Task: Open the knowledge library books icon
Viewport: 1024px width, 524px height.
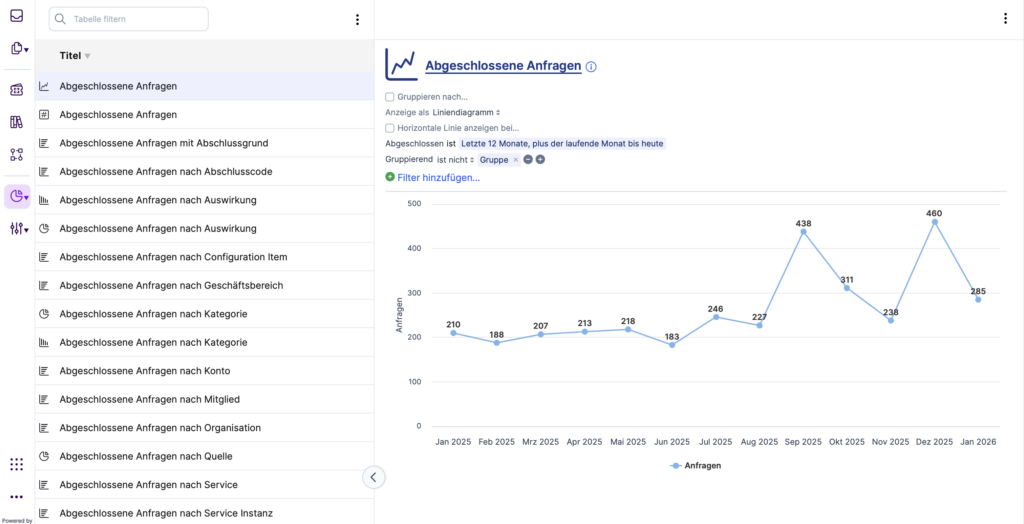Action: (16, 122)
